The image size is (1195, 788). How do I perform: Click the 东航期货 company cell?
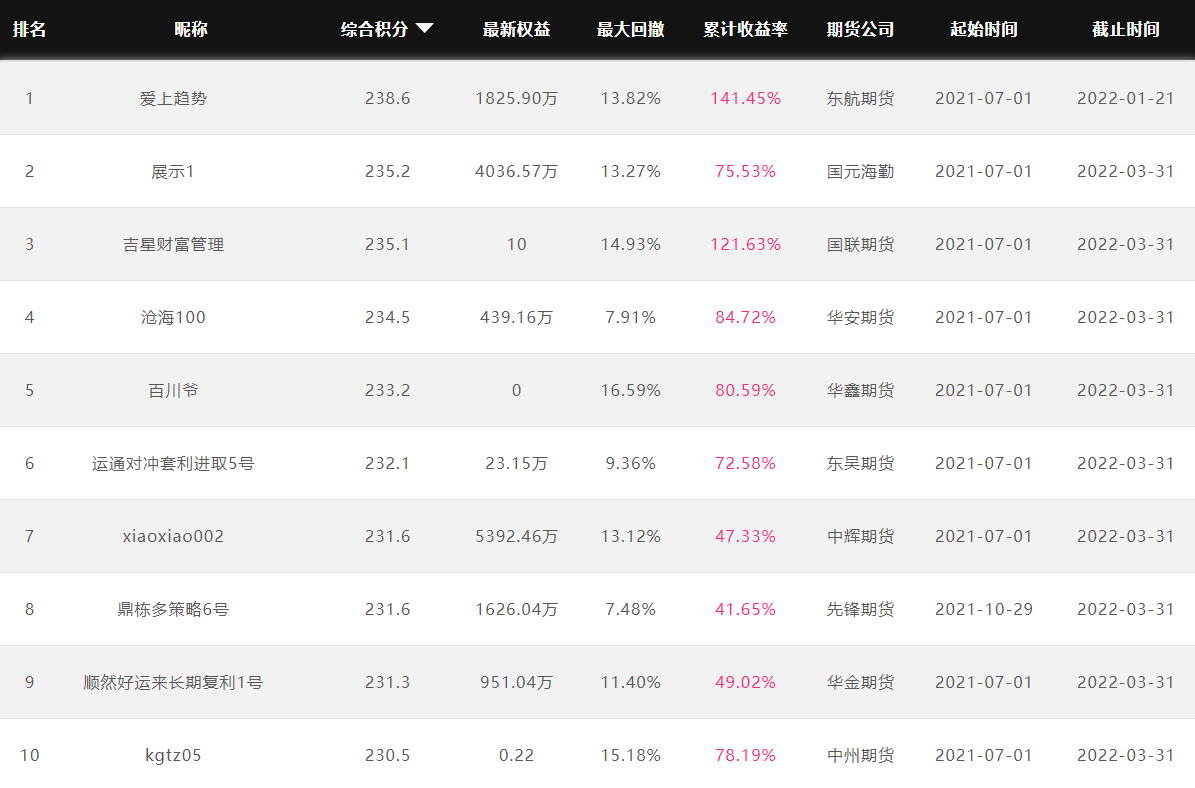click(x=860, y=98)
